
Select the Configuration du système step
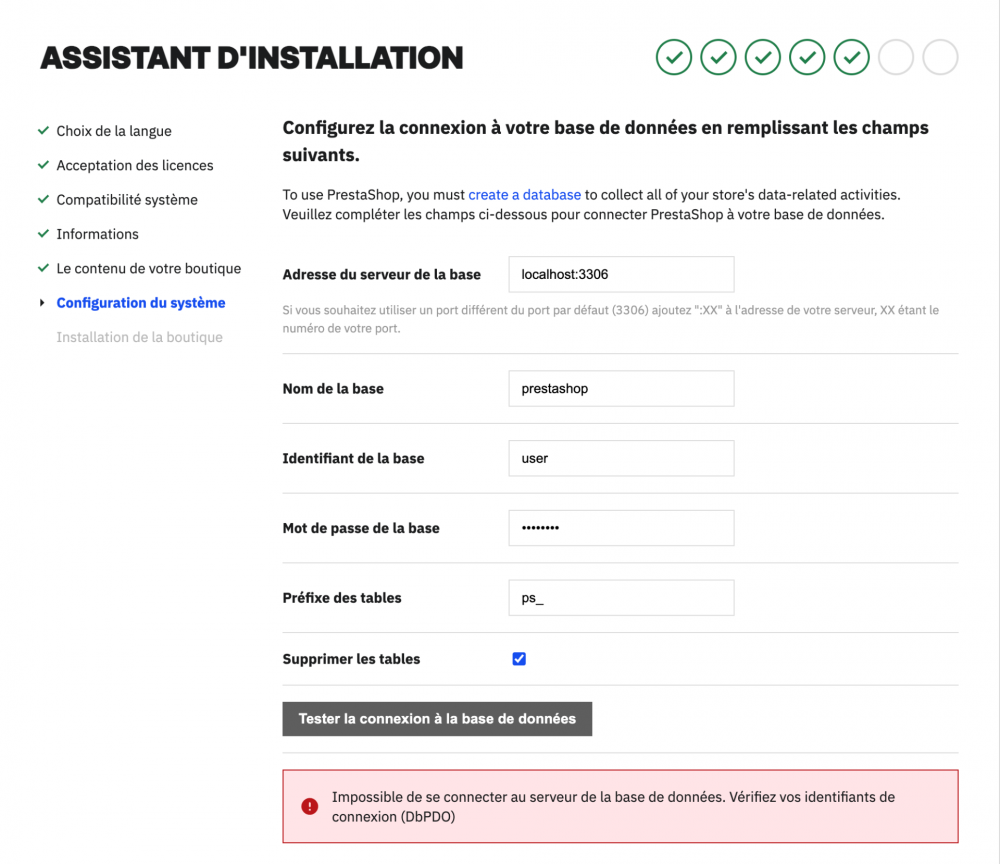140,303
